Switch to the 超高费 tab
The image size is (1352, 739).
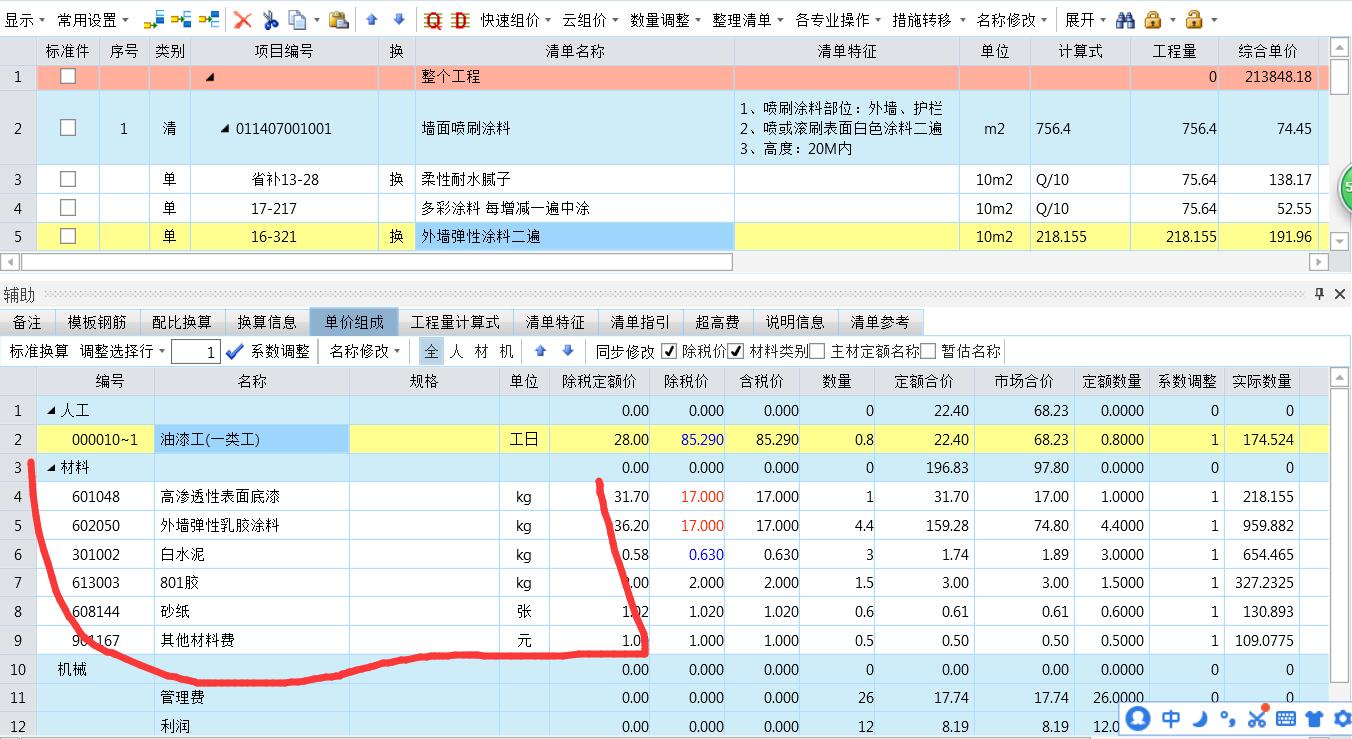[x=717, y=322]
